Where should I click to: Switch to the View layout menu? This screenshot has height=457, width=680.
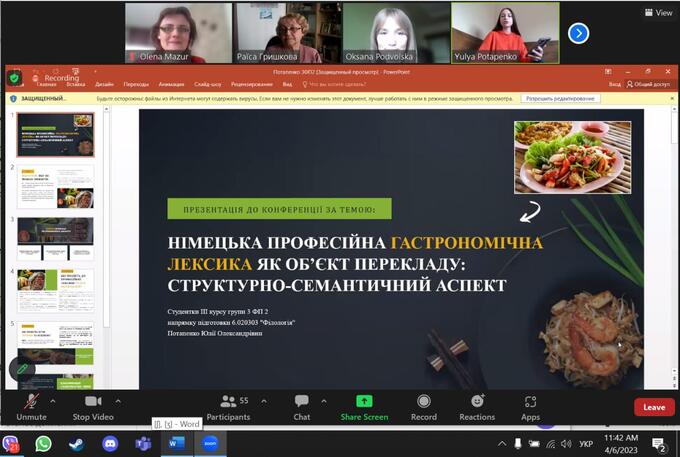(x=657, y=13)
